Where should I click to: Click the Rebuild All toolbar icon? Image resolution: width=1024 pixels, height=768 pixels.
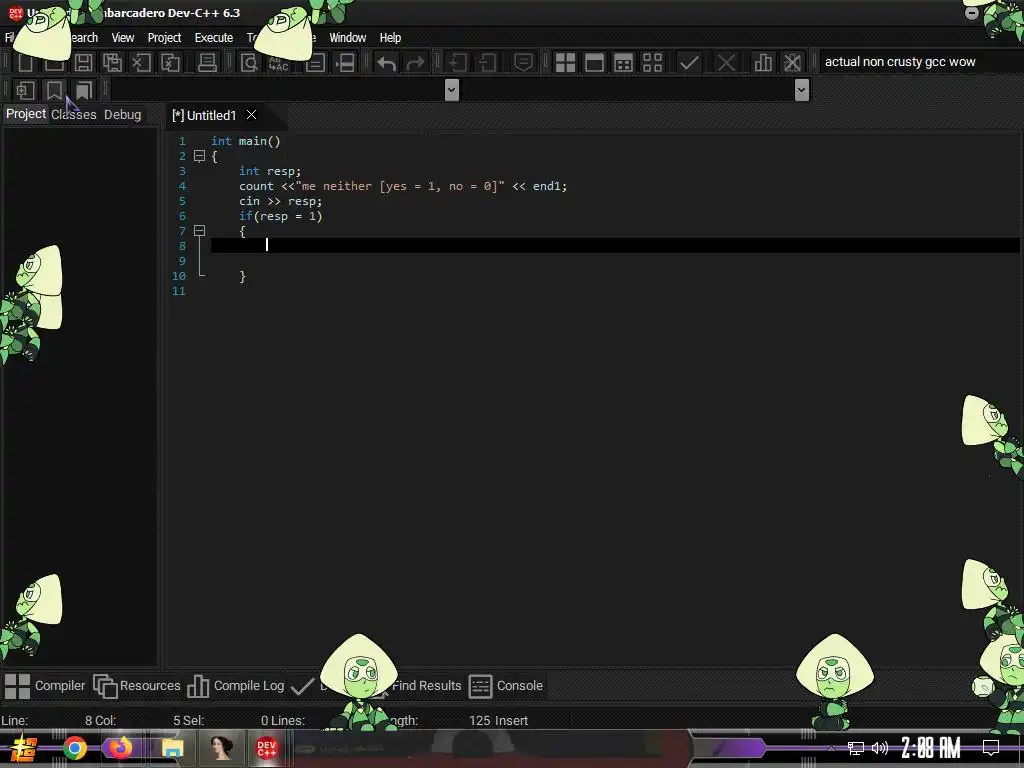pos(652,63)
